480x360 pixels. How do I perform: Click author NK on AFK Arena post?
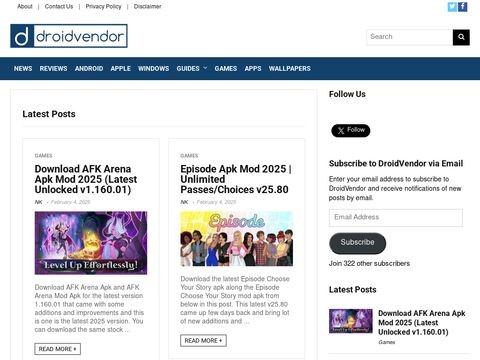pos(39,202)
